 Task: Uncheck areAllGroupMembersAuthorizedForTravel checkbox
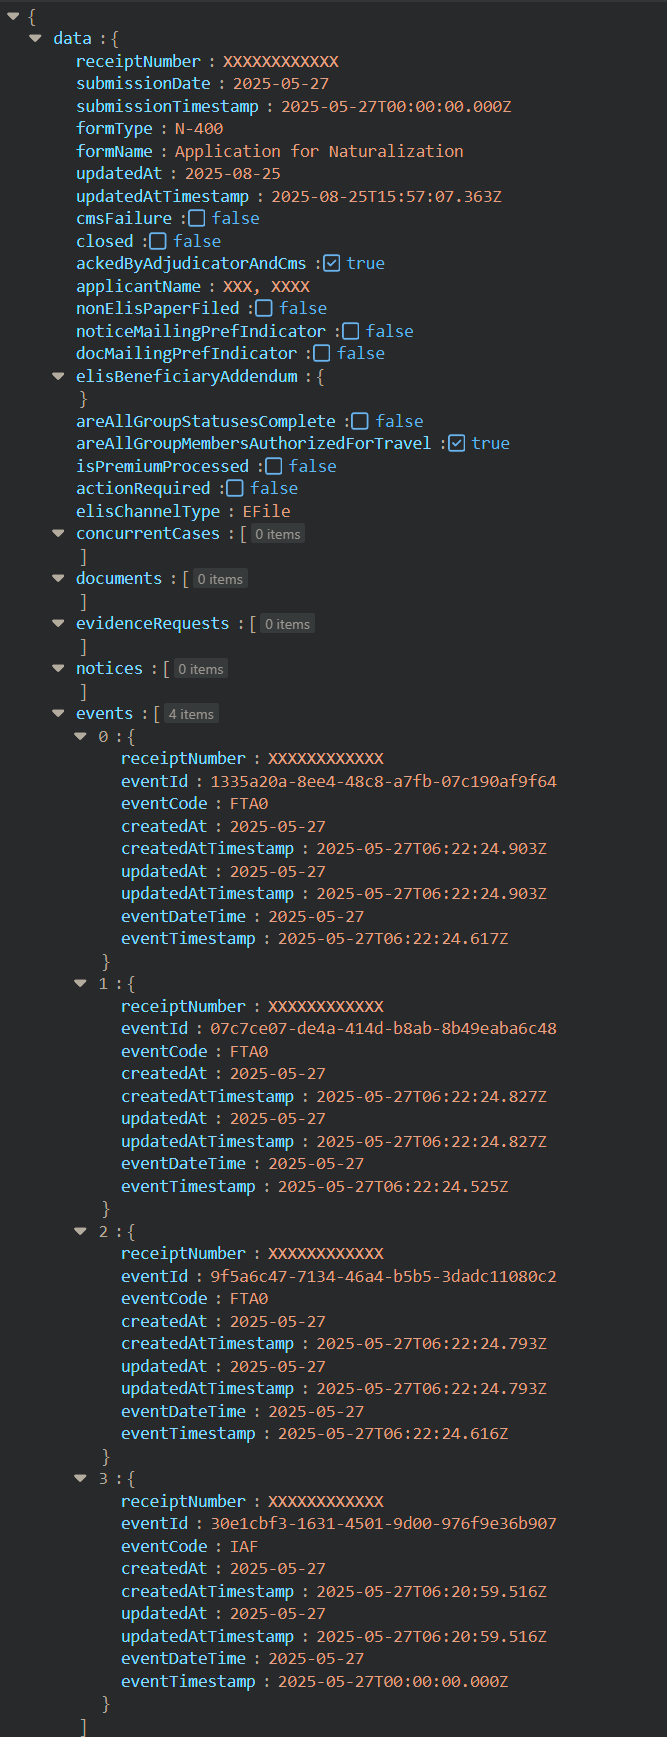457,443
